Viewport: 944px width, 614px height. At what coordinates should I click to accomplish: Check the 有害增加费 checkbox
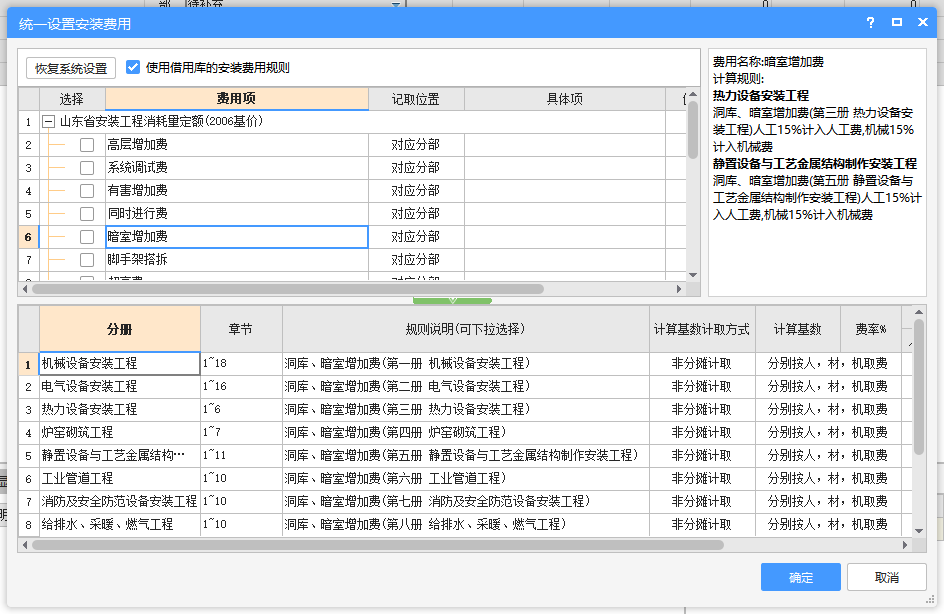tap(87, 190)
